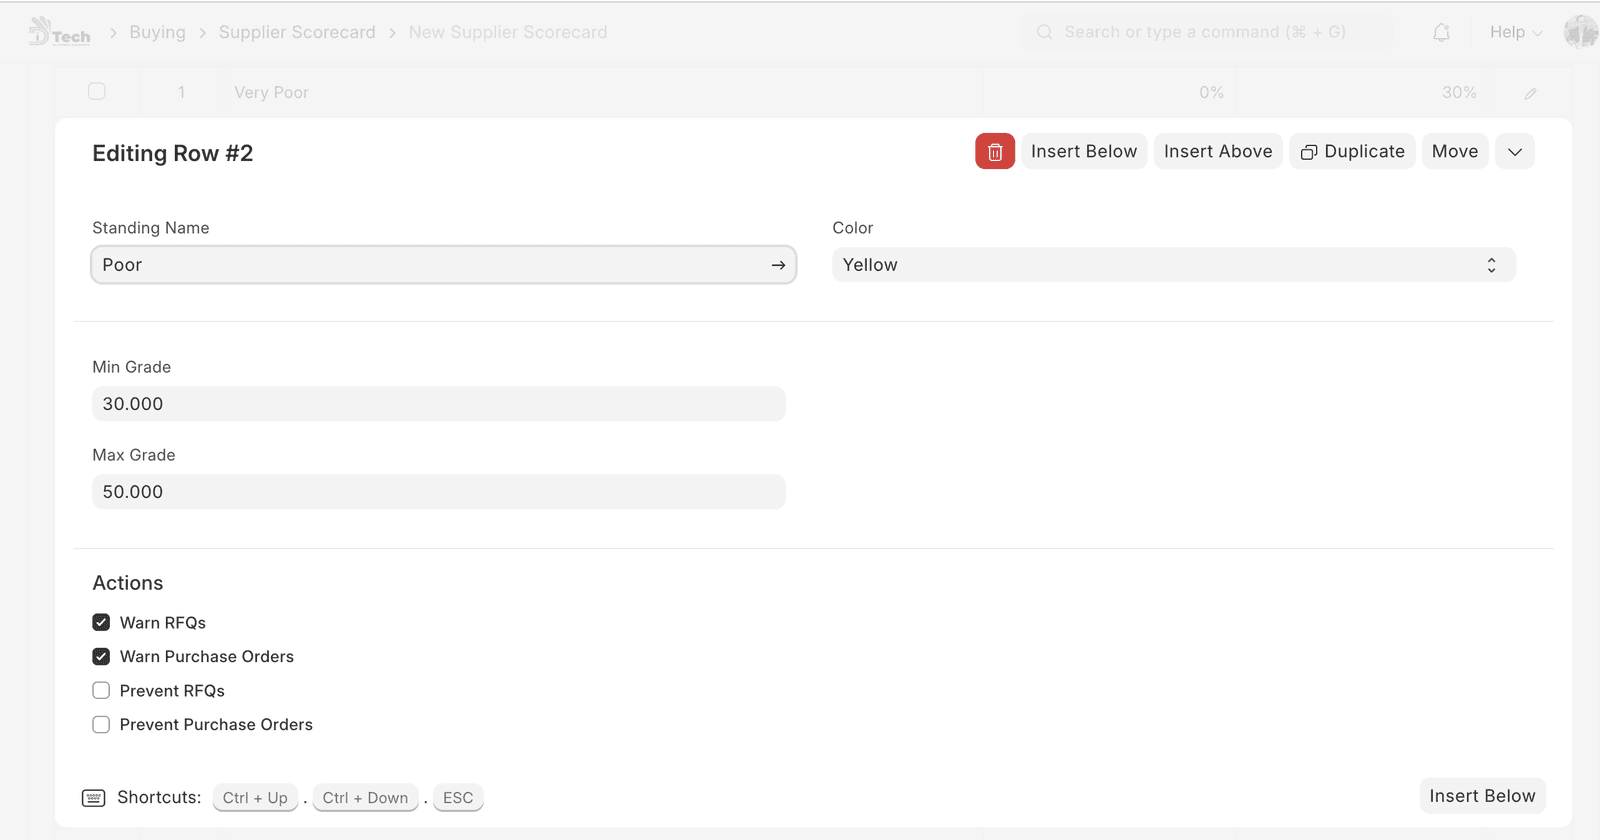Uncheck the Warn RFQs checkbox
The image size is (1600, 840).
click(x=101, y=623)
